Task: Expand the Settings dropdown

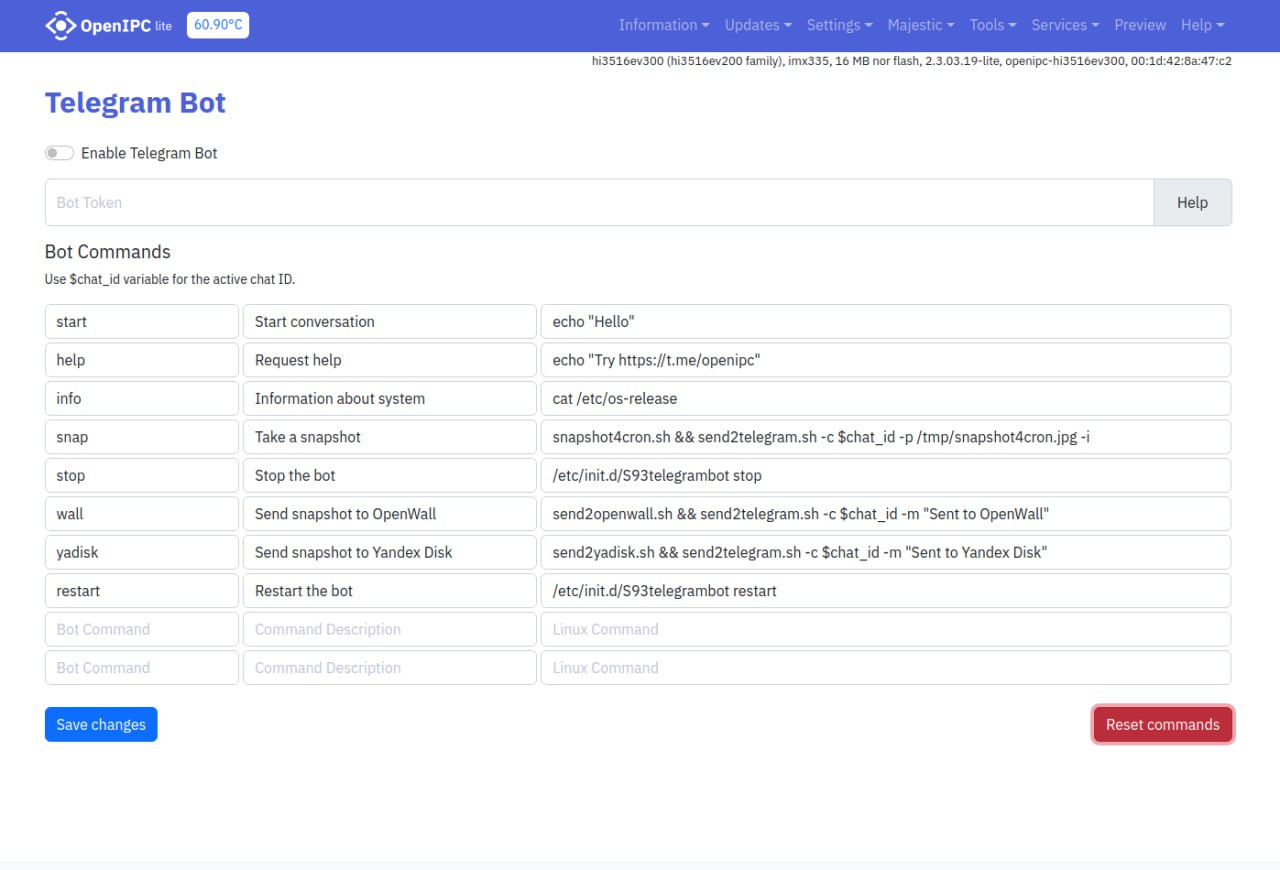Action: (839, 25)
